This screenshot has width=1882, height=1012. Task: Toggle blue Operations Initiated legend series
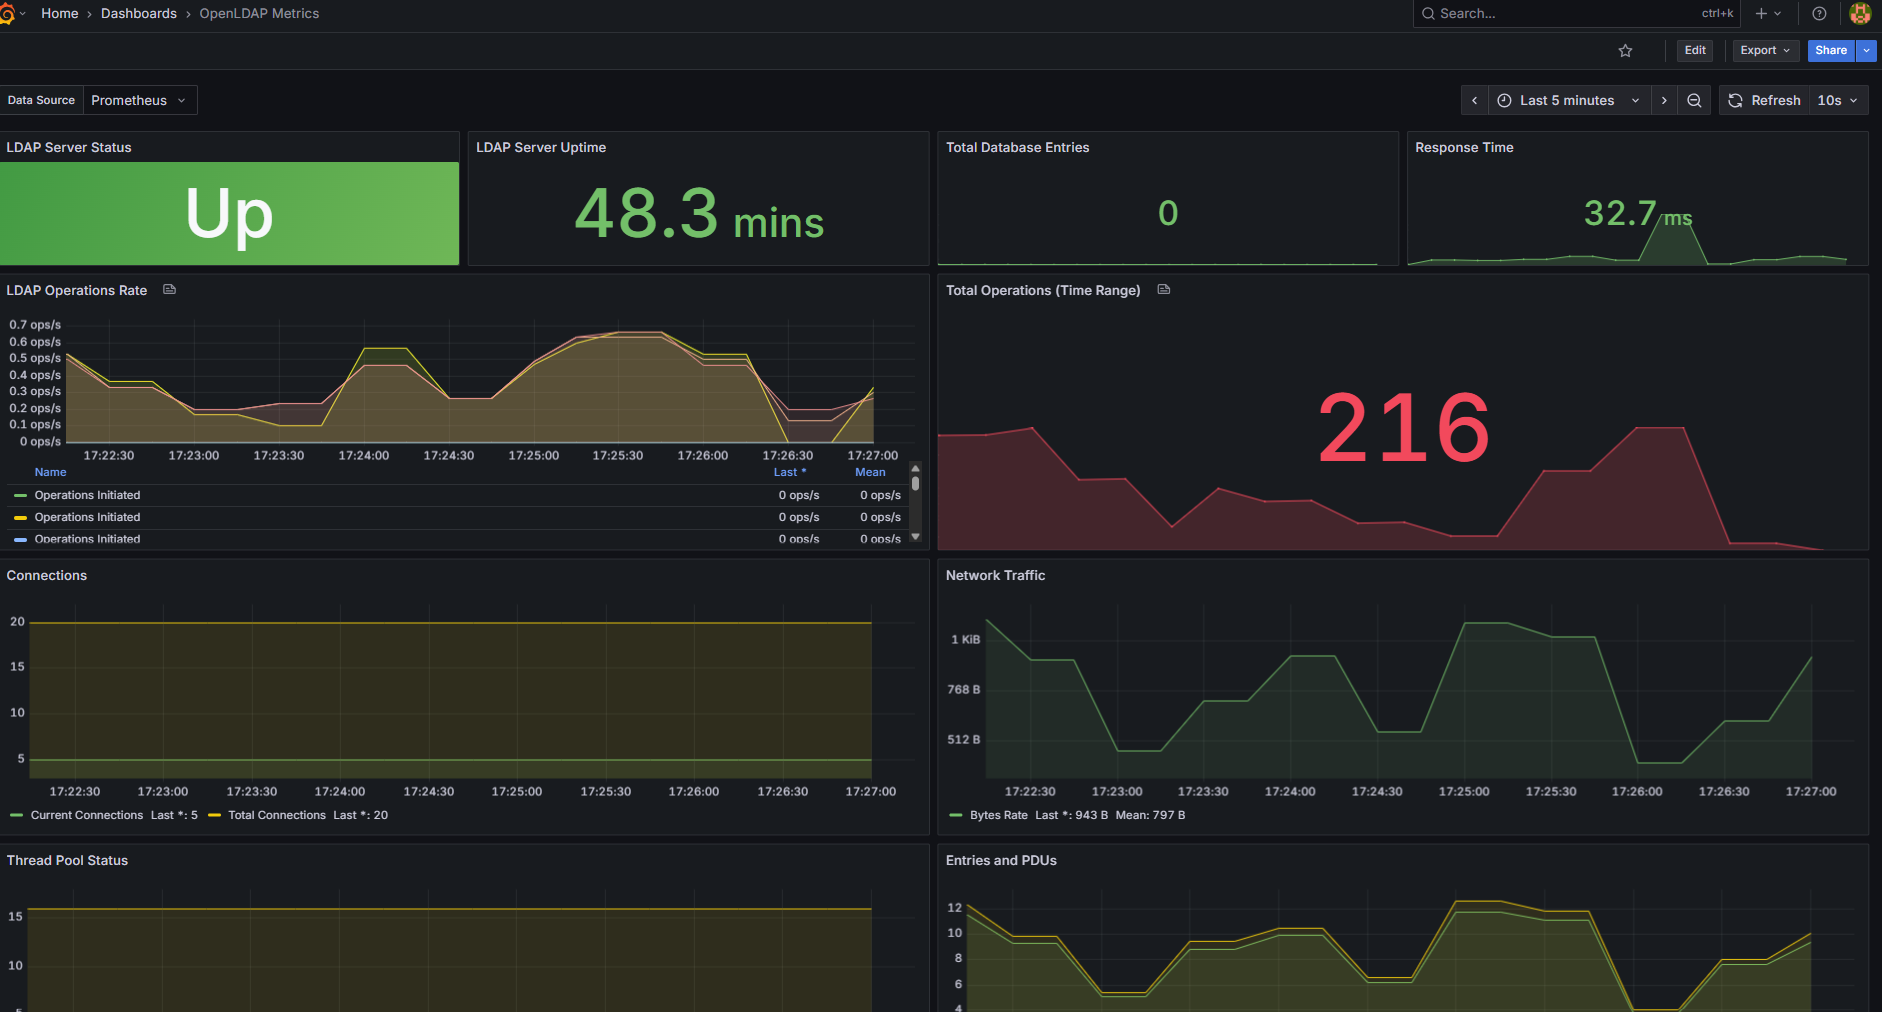[x=88, y=539]
